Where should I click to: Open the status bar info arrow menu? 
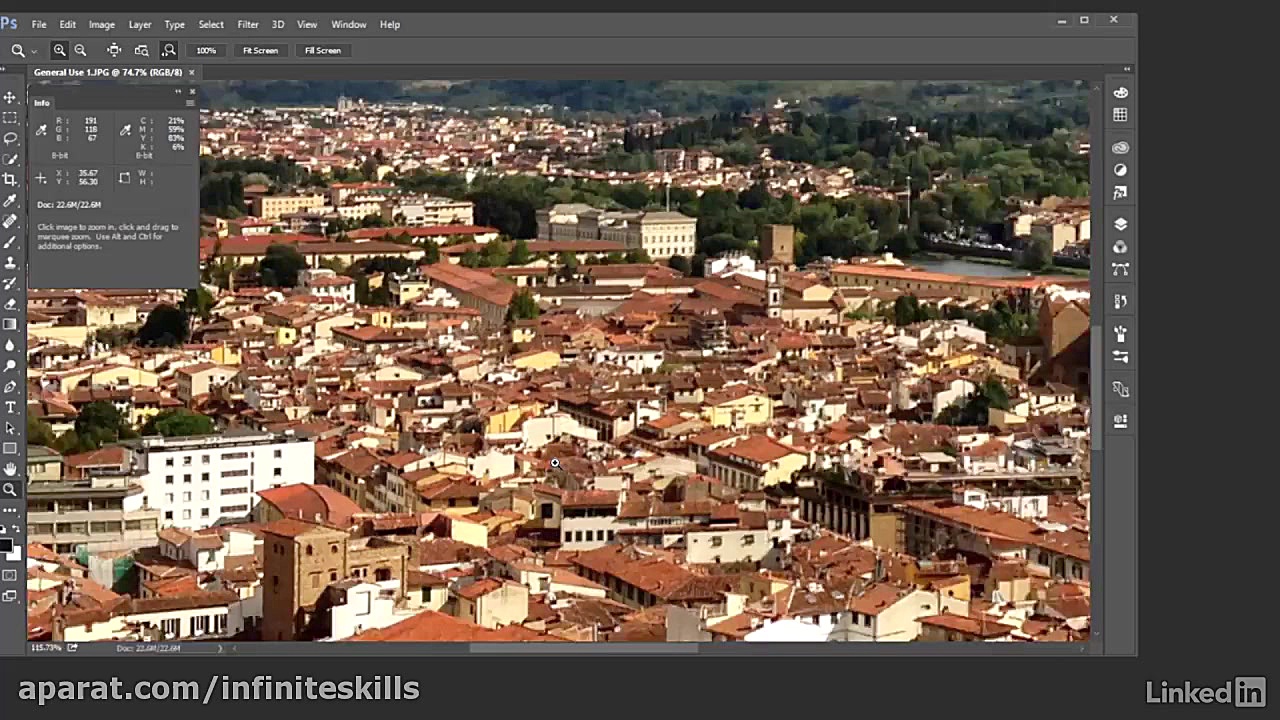221,648
